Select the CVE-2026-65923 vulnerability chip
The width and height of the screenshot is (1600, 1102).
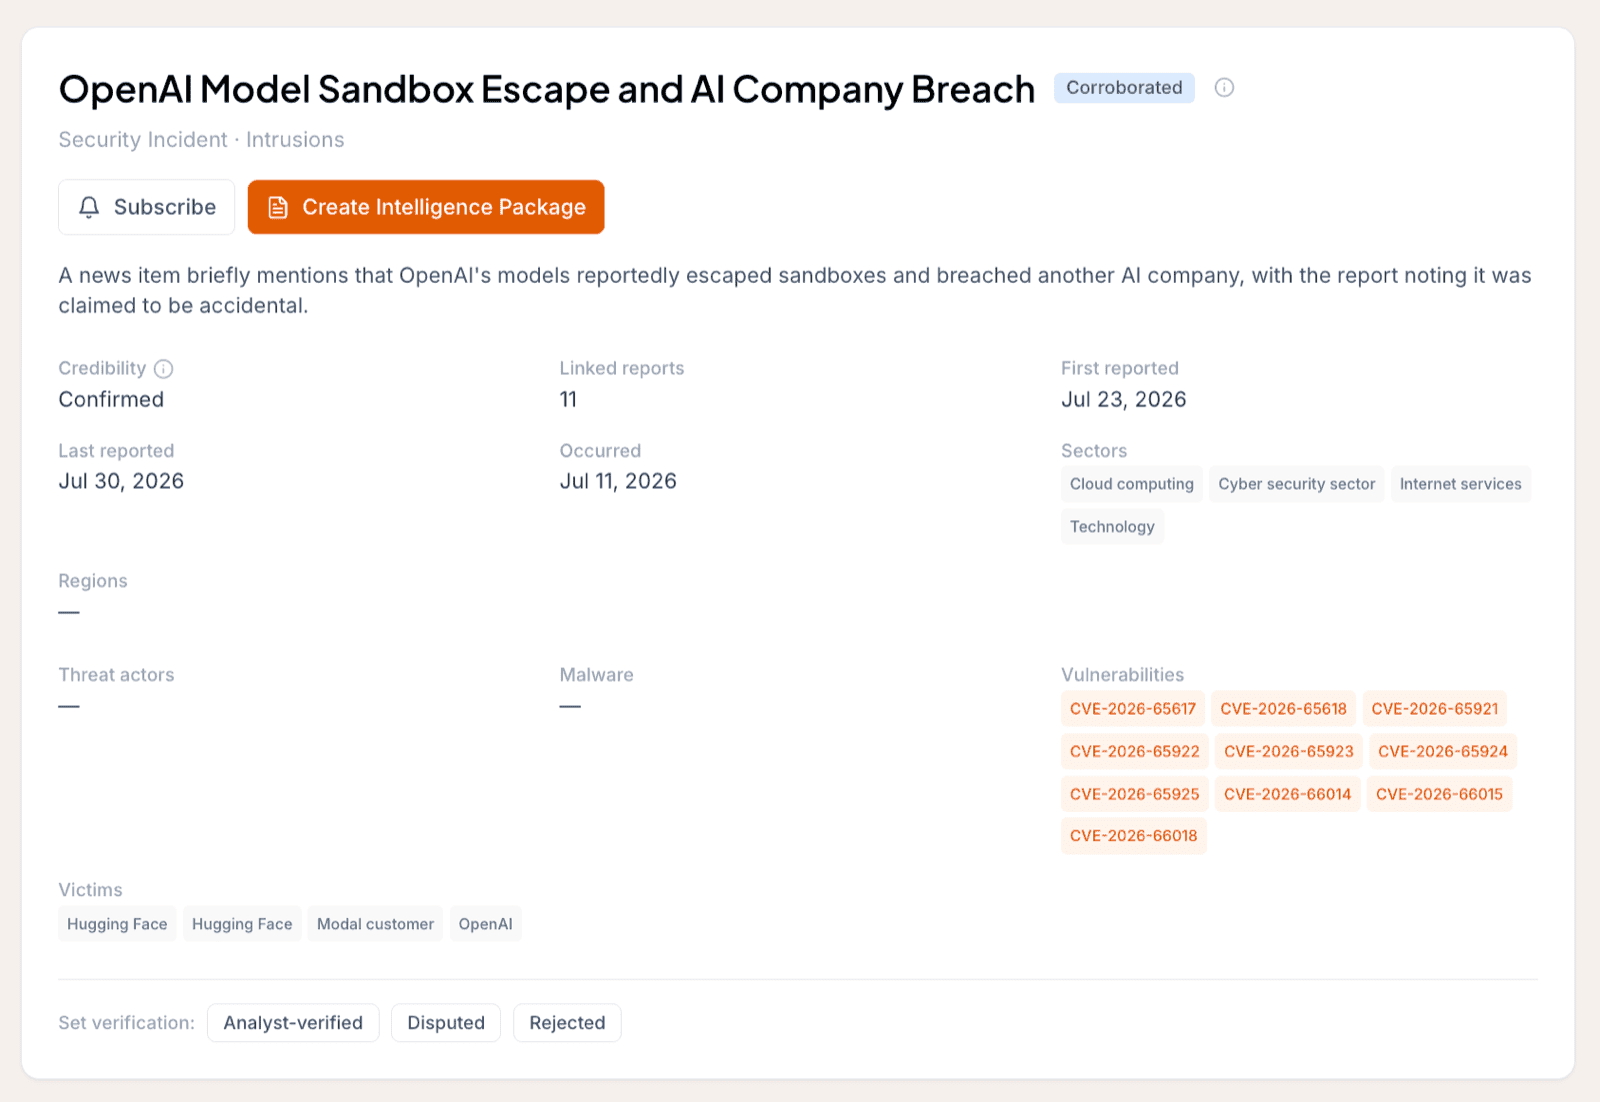(1288, 752)
